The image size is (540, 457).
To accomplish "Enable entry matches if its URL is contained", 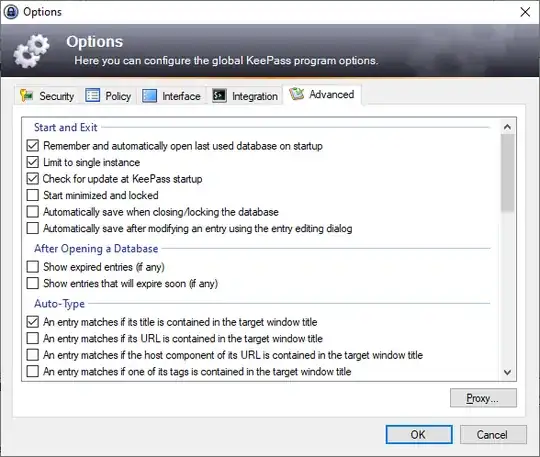I will 33,339.
